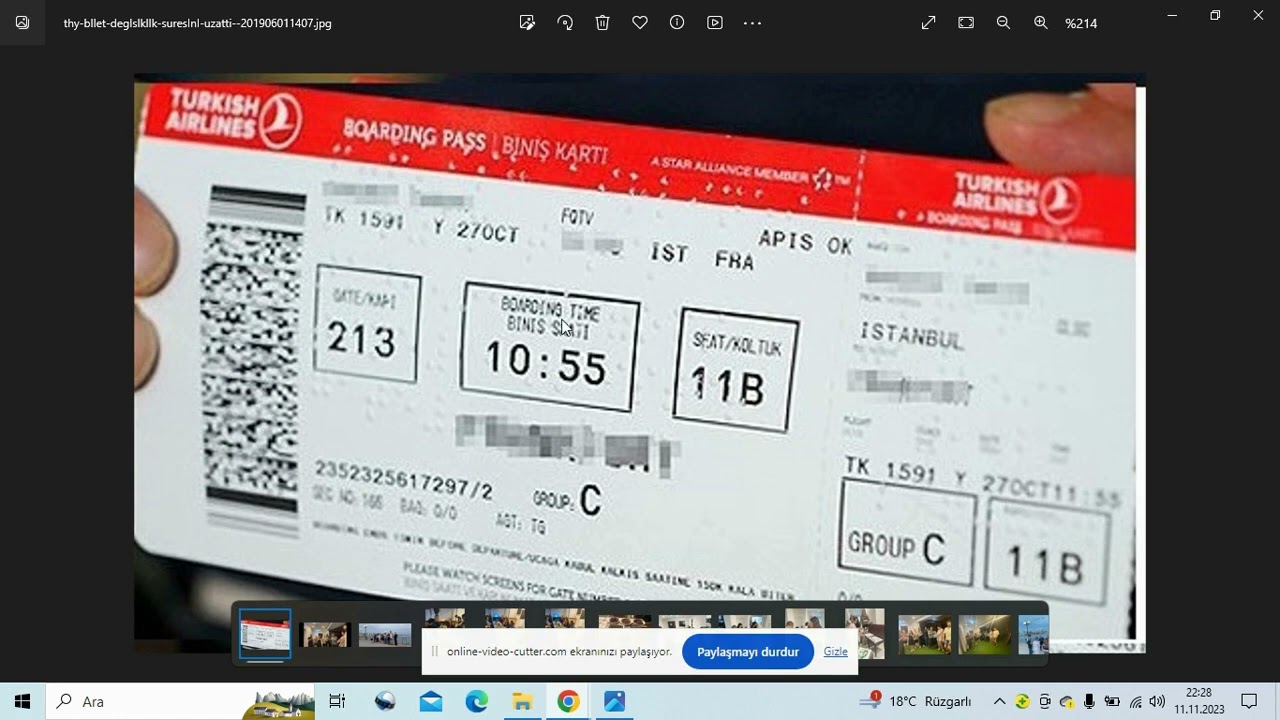Open Microsoft Edge from the taskbar
Screen dimensions: 1280x720
(477, 701)
